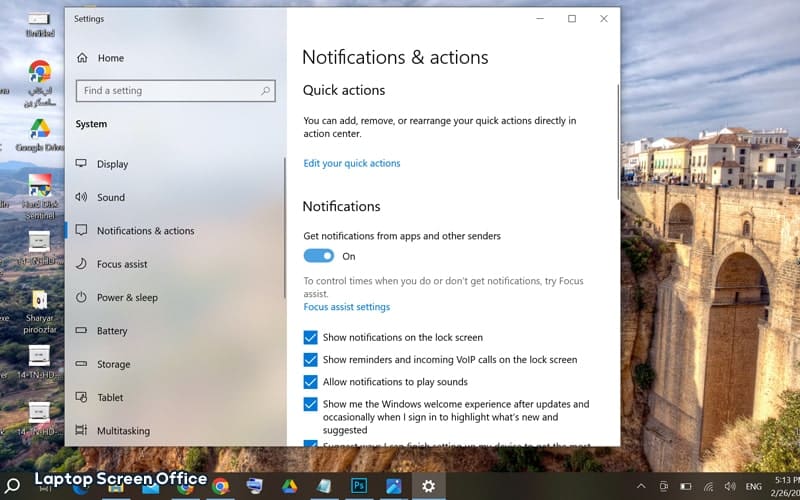Open the taskbar search magnifier

click(12, 485)
